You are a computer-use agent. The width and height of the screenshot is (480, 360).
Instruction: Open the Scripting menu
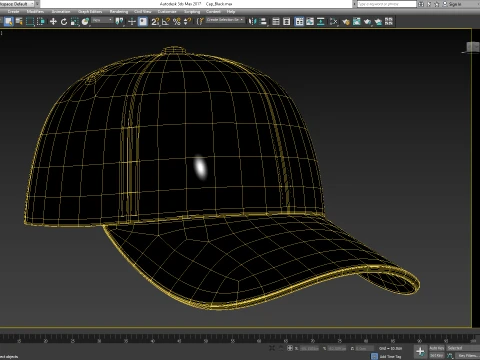coord(192,11)
